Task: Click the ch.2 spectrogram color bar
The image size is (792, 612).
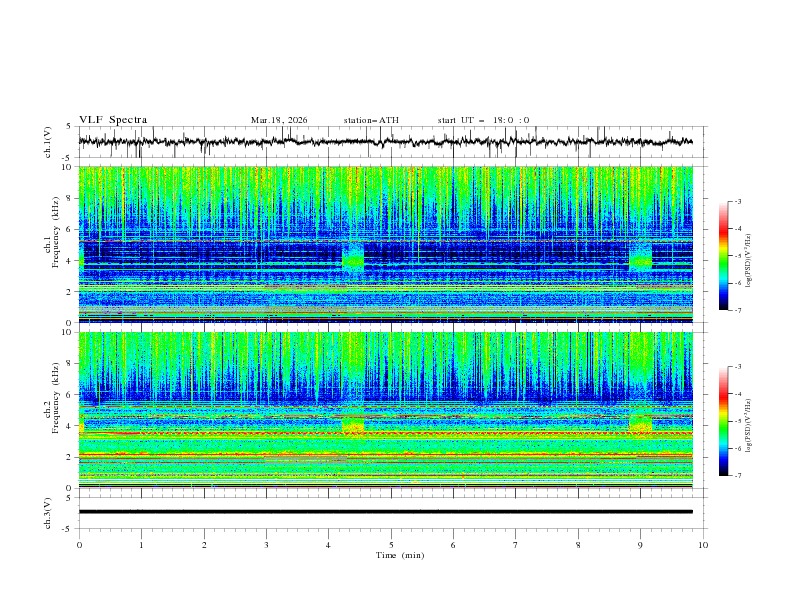Action: point(723,421)
